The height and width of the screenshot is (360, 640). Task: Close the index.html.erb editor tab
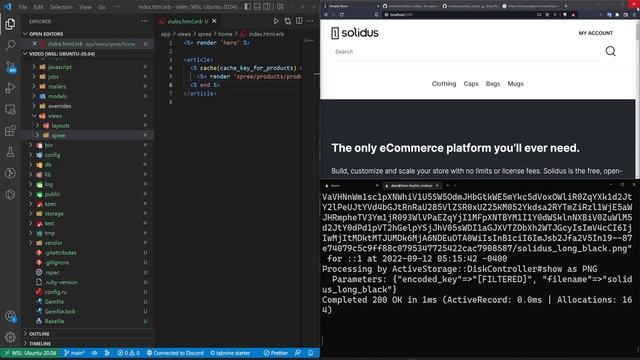(214, 21)
